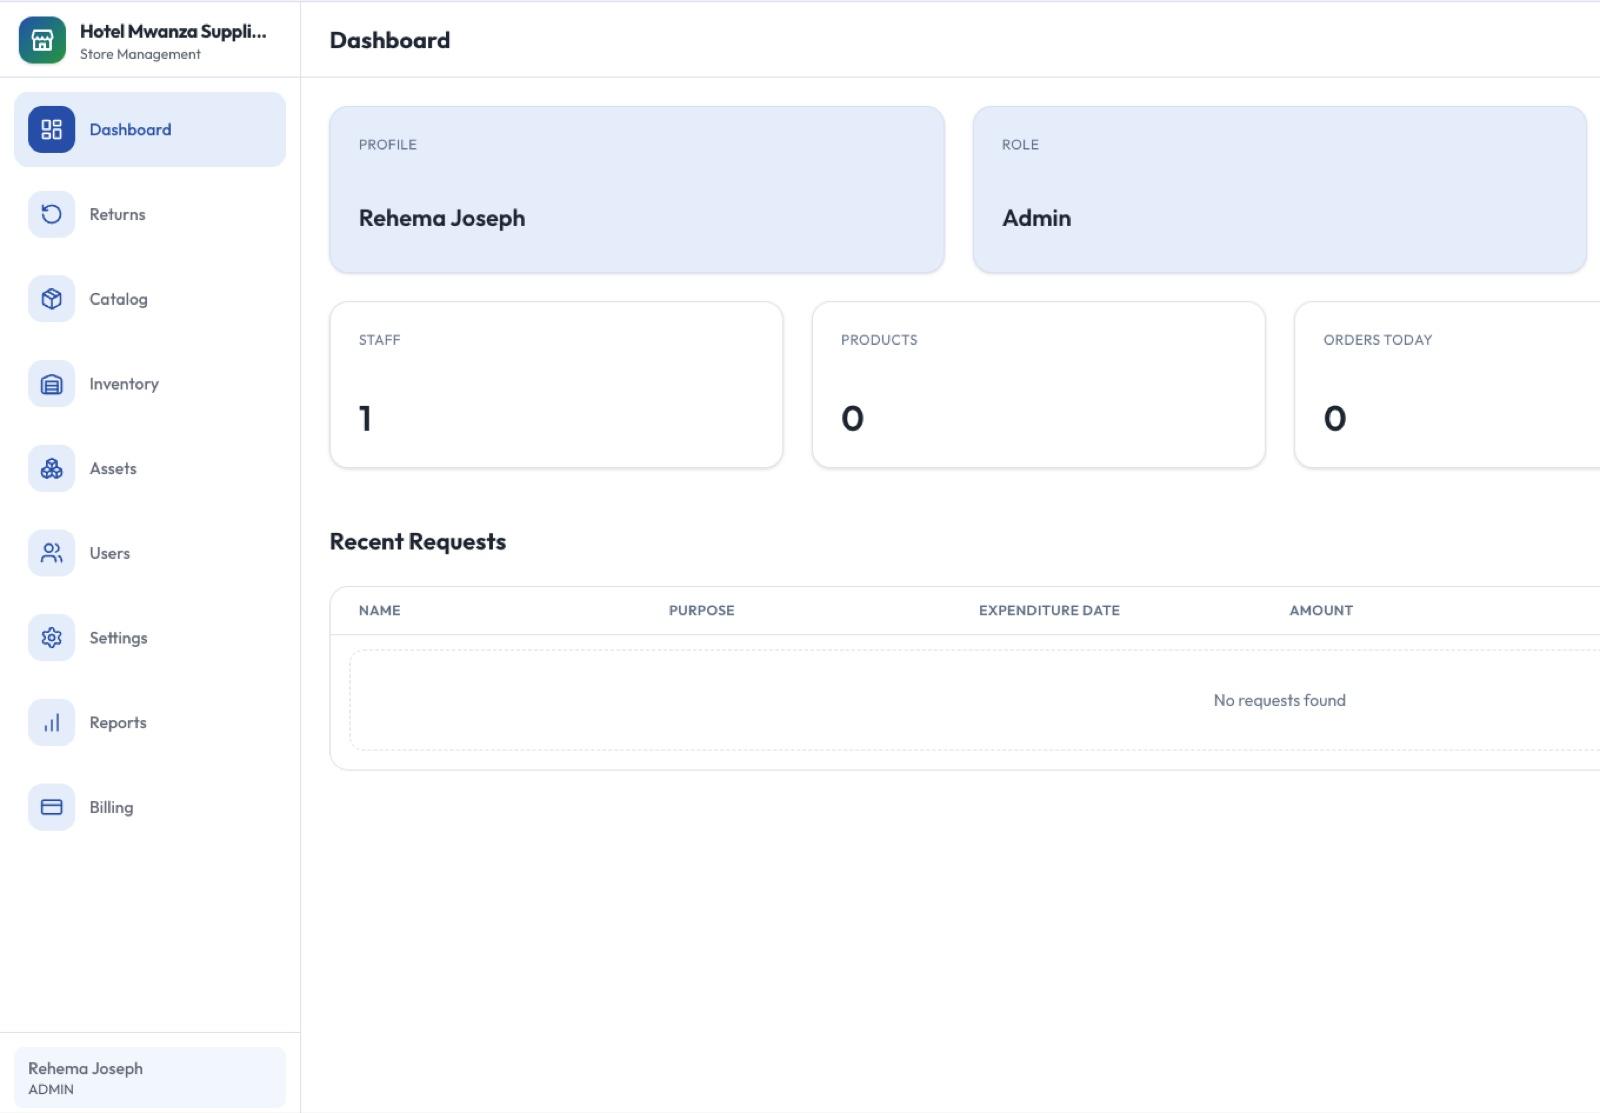The width and height of the screenshot is (1600, 1113).
Task: Open Returns via its circular arrow icon
Action: (51, 214)
